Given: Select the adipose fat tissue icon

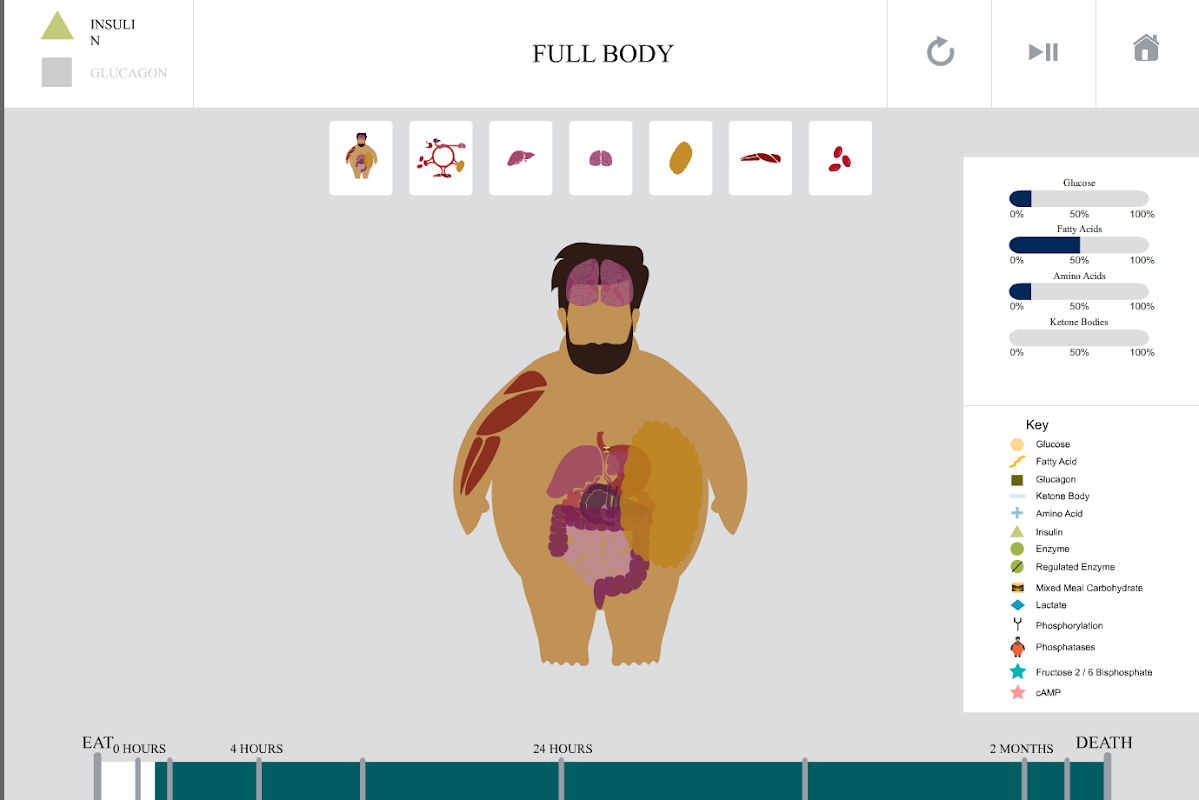Looking at the screenshot, I should tap(681, 158).
